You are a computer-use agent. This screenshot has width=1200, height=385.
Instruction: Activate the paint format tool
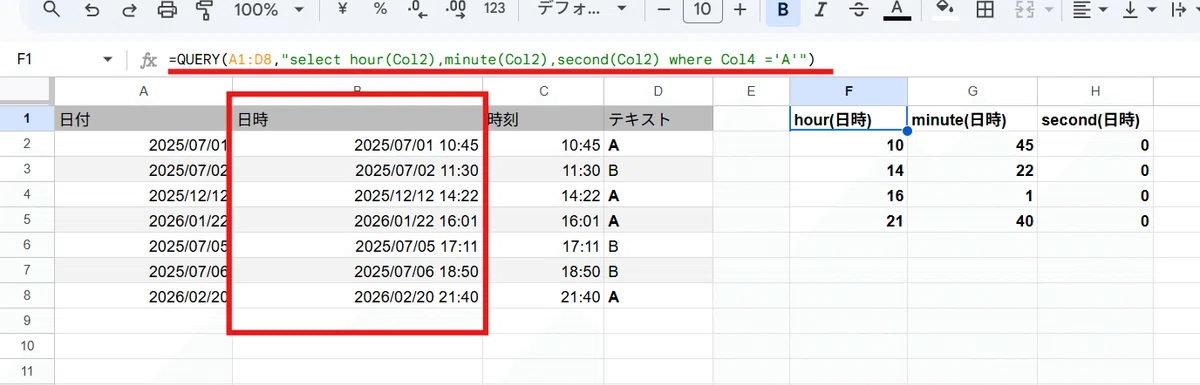point(205,10)
